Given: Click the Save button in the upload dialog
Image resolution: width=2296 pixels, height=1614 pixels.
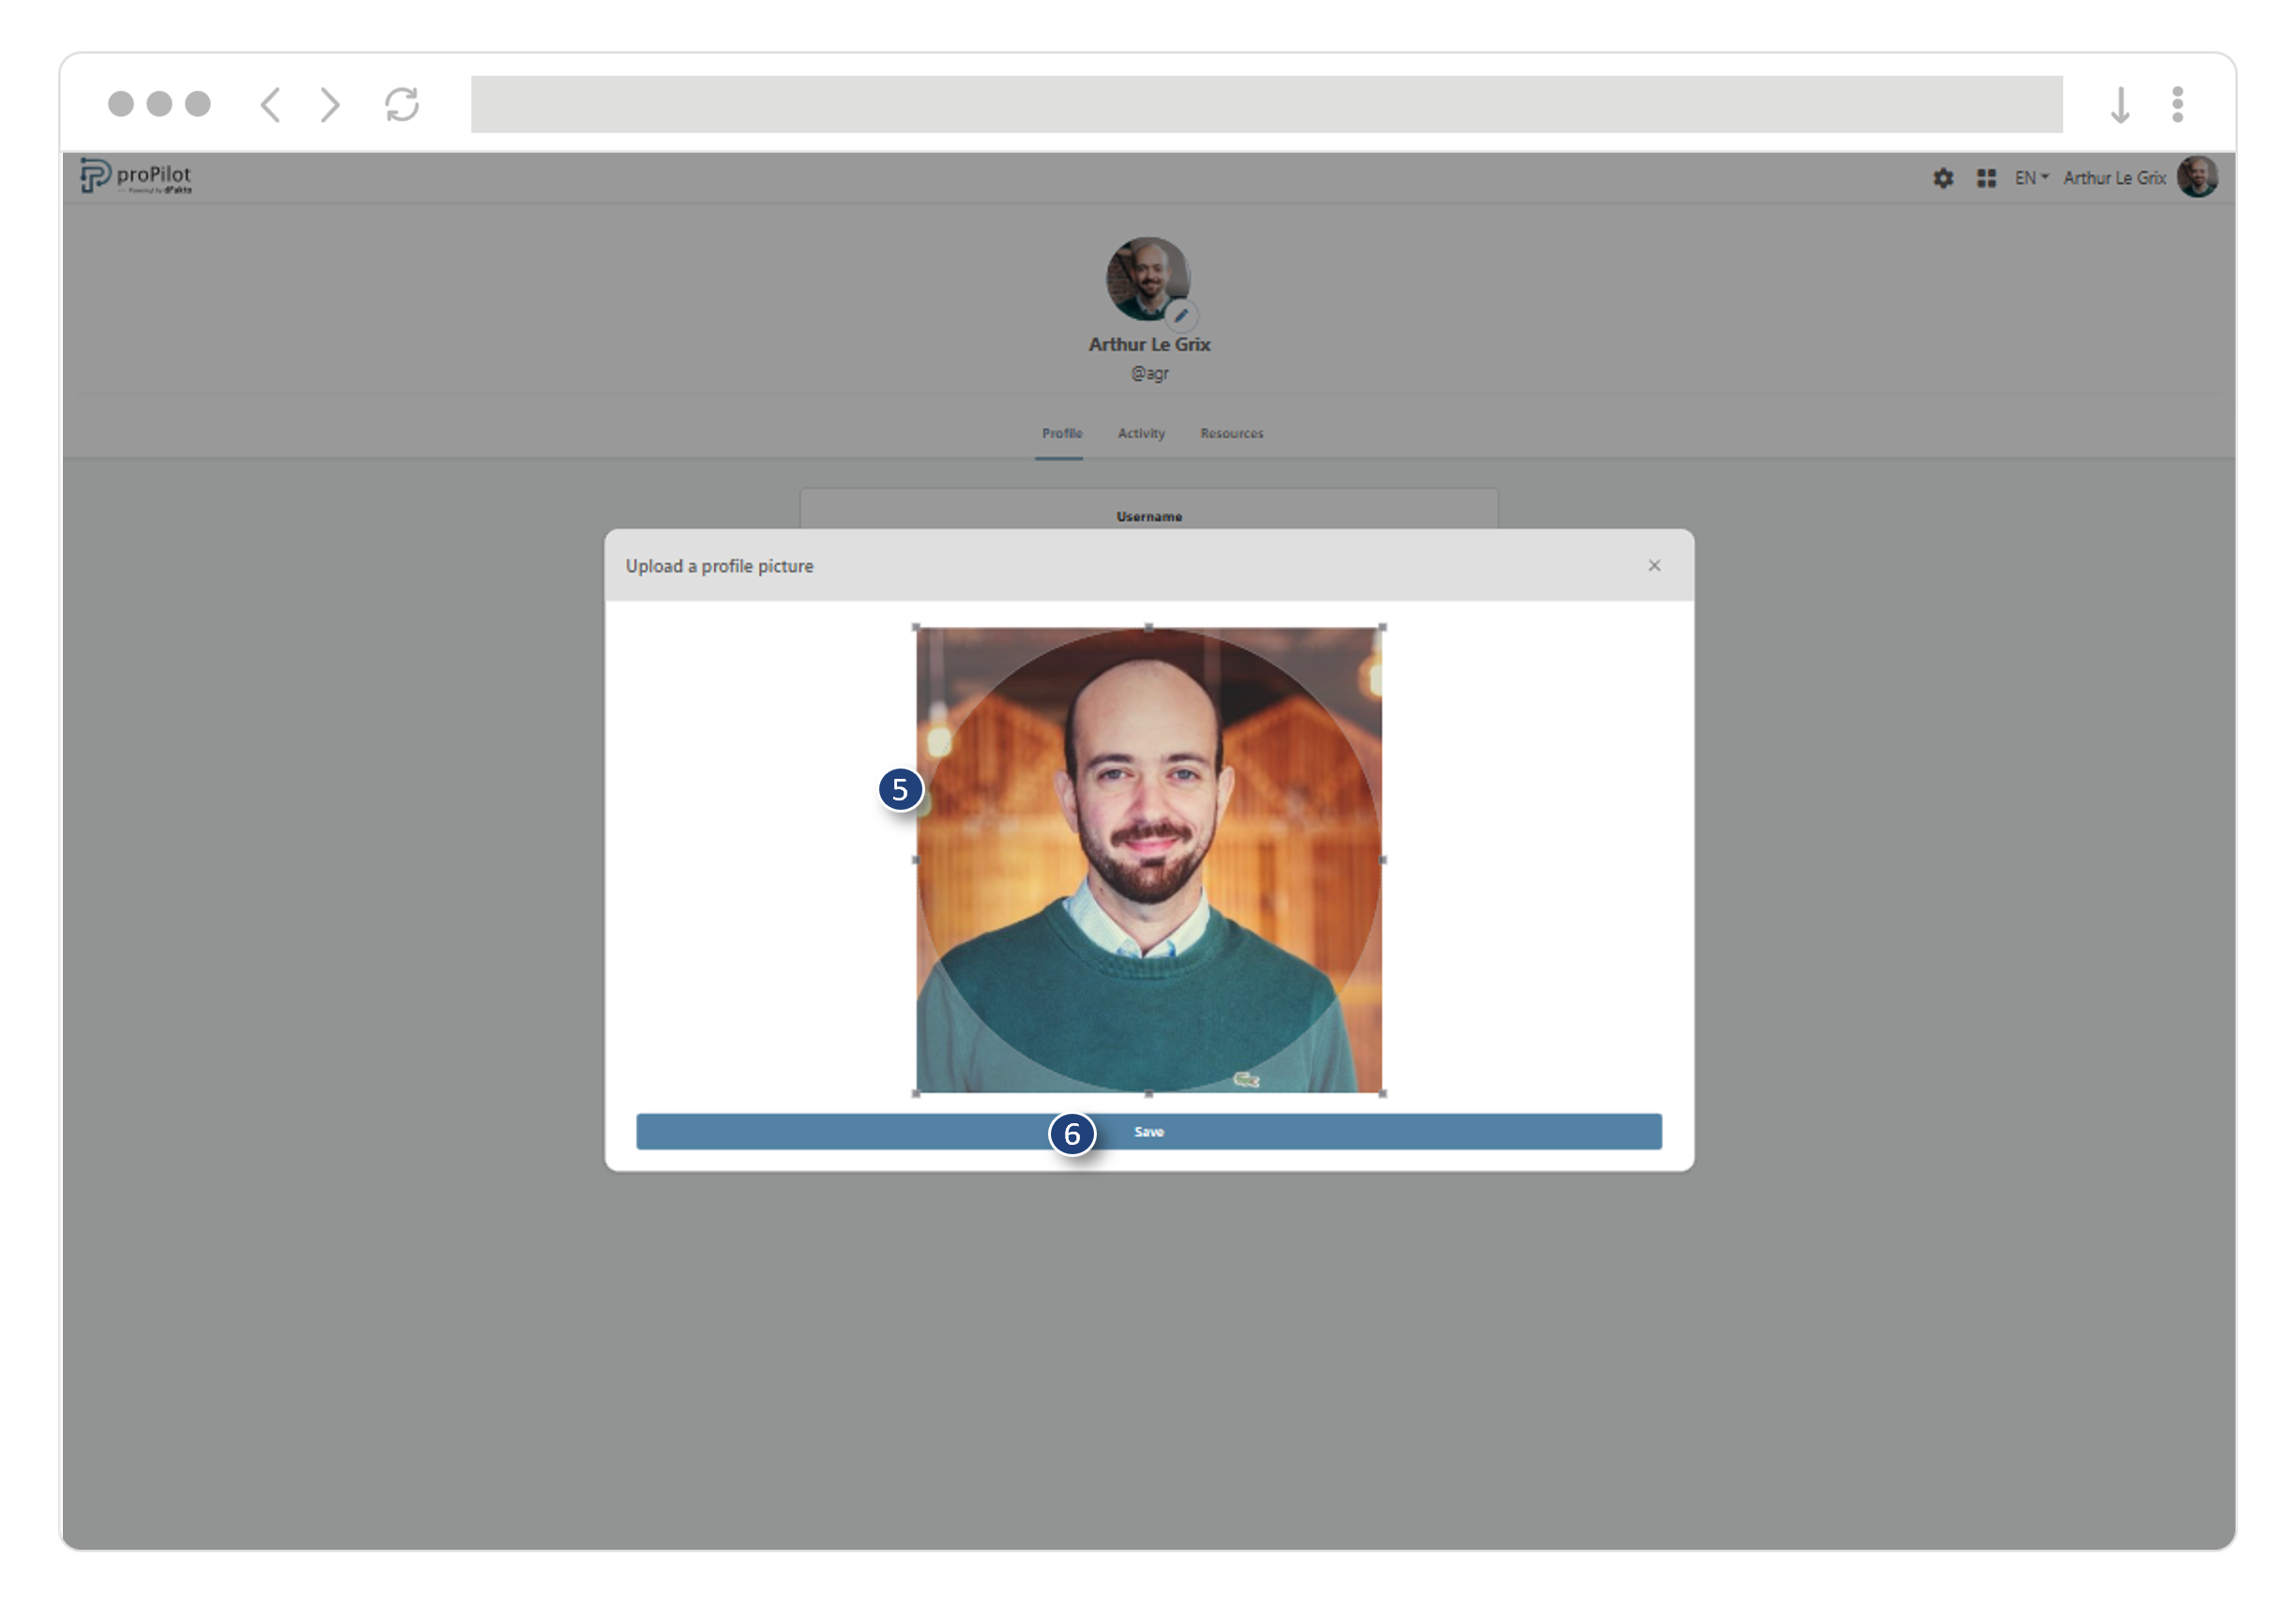Looking at the screenshot, I should click(x=1148, y=1131).
